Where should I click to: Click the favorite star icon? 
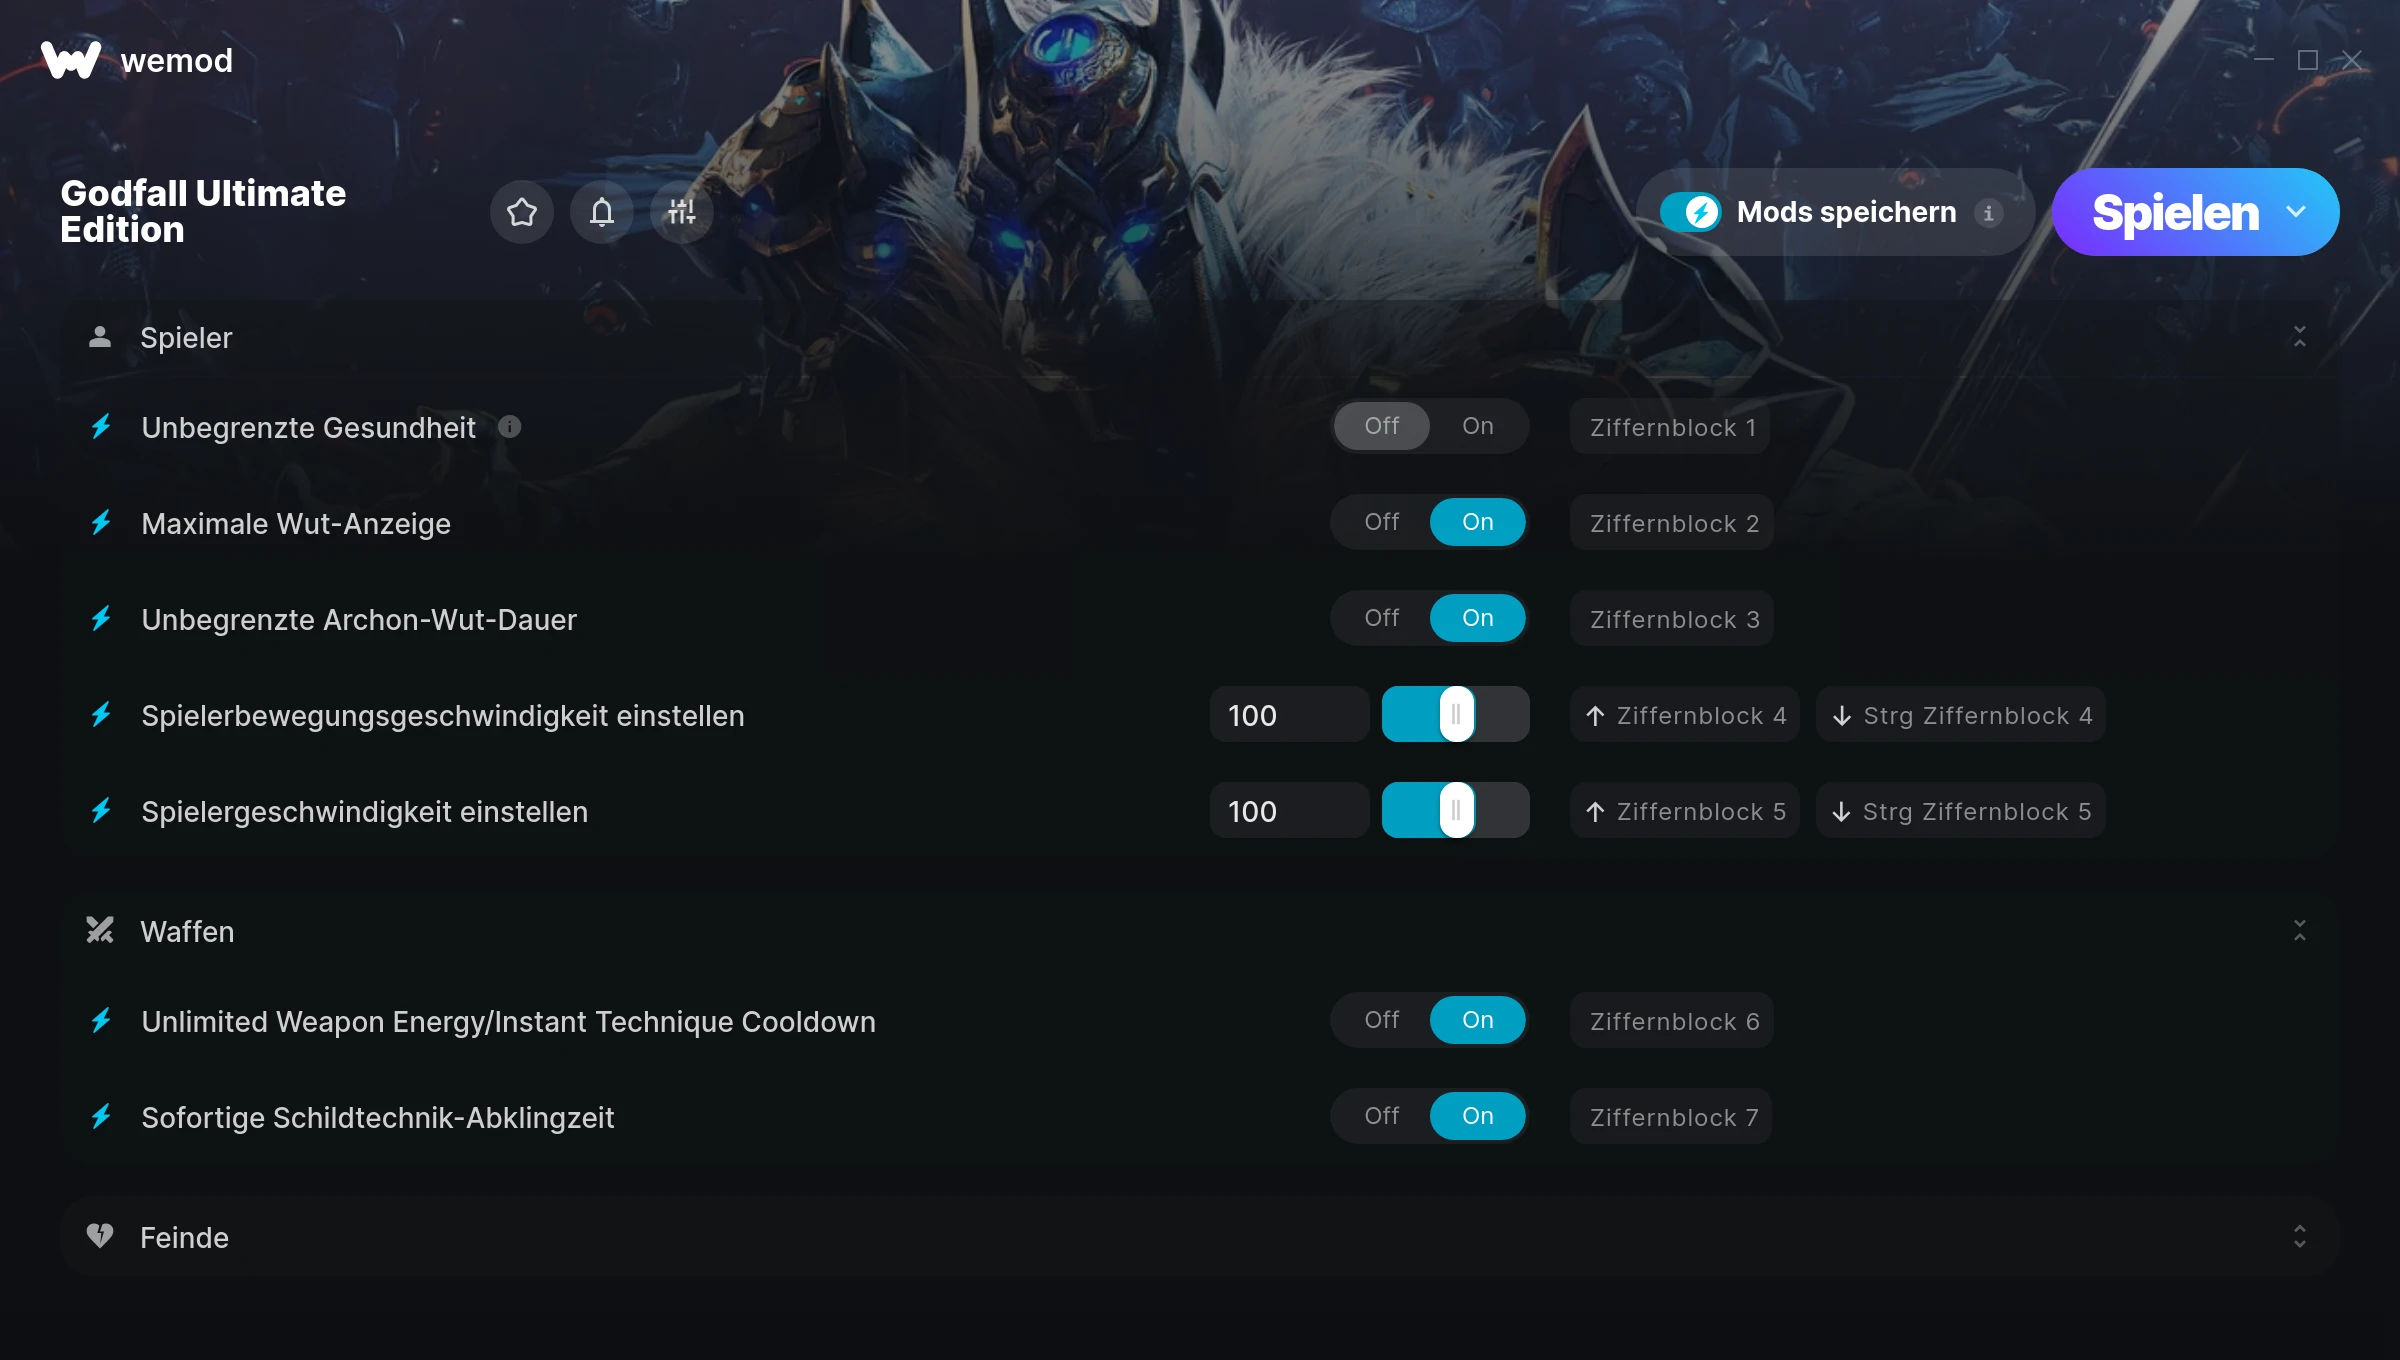(521, 212)
